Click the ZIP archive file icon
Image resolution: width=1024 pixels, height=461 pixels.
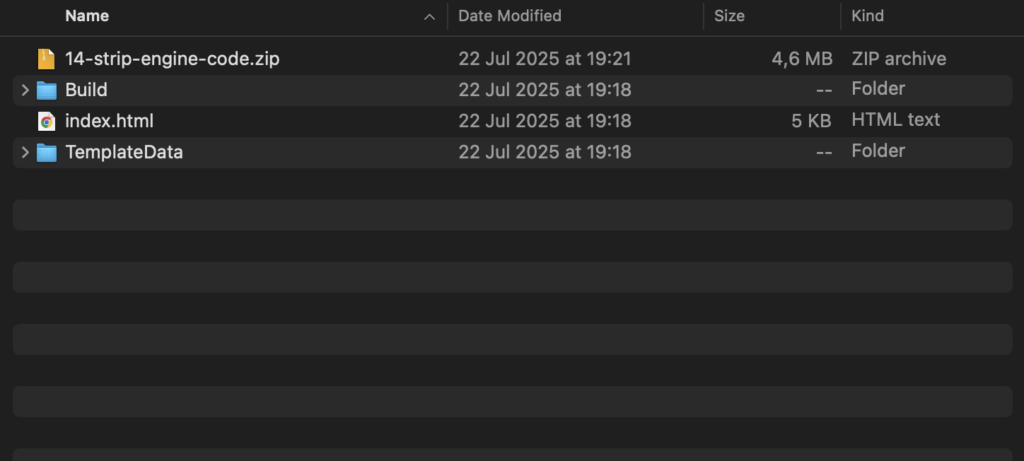(46, 59)
